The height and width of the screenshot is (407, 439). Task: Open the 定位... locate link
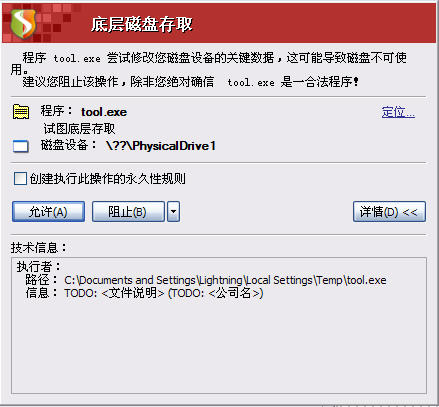[398, 112]
